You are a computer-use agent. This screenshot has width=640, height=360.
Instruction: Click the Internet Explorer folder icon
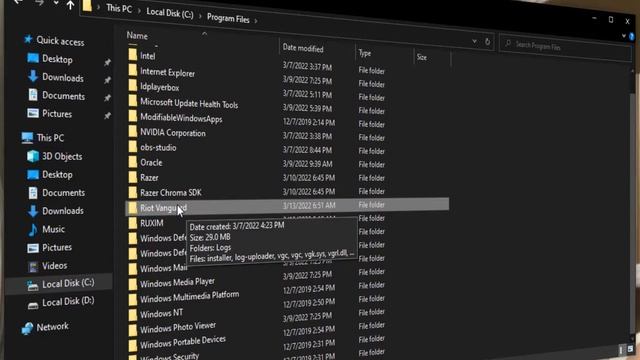tap(133, 70)
